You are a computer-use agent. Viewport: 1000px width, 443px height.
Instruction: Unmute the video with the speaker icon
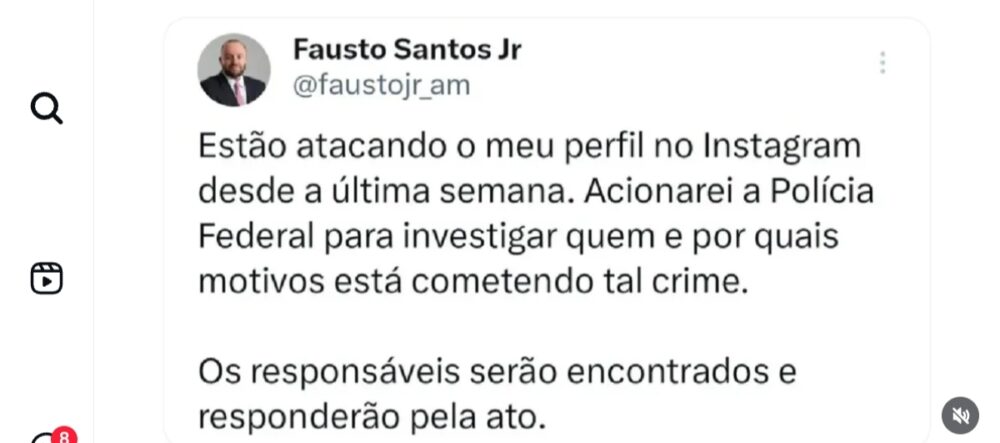click(960, 416)
